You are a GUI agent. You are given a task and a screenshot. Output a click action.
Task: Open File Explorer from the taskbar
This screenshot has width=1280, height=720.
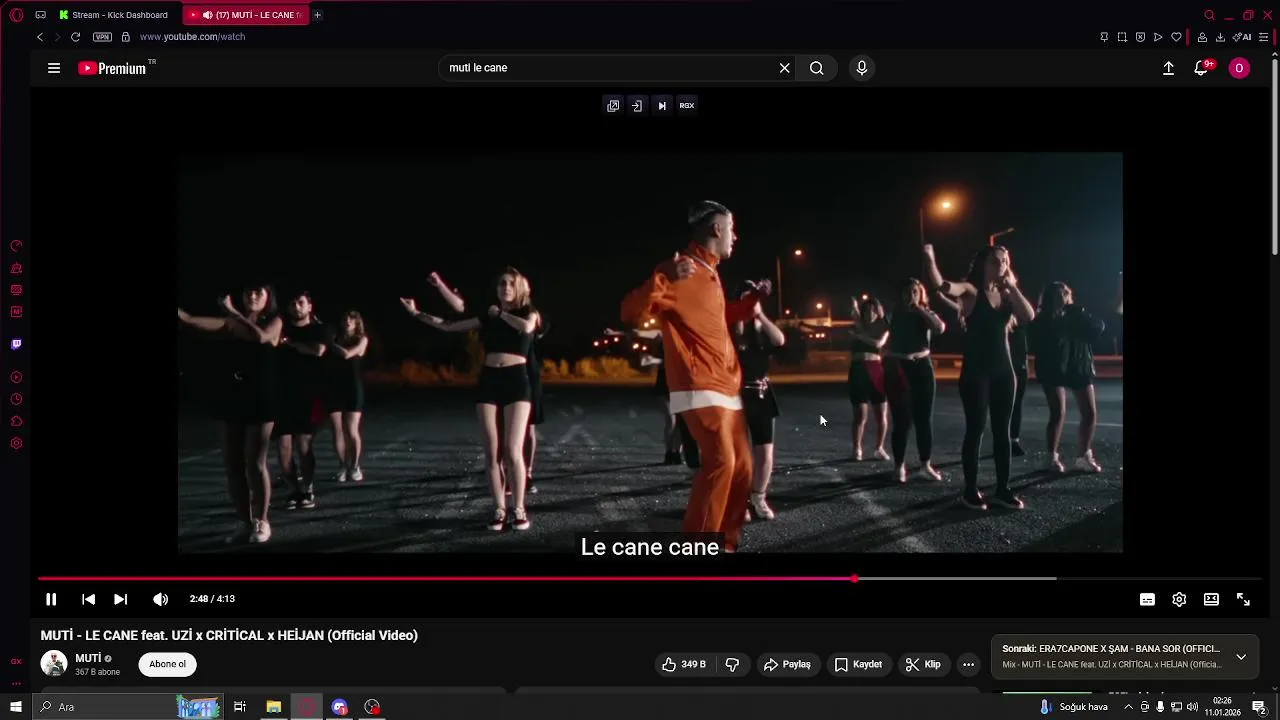pos(273,707)
